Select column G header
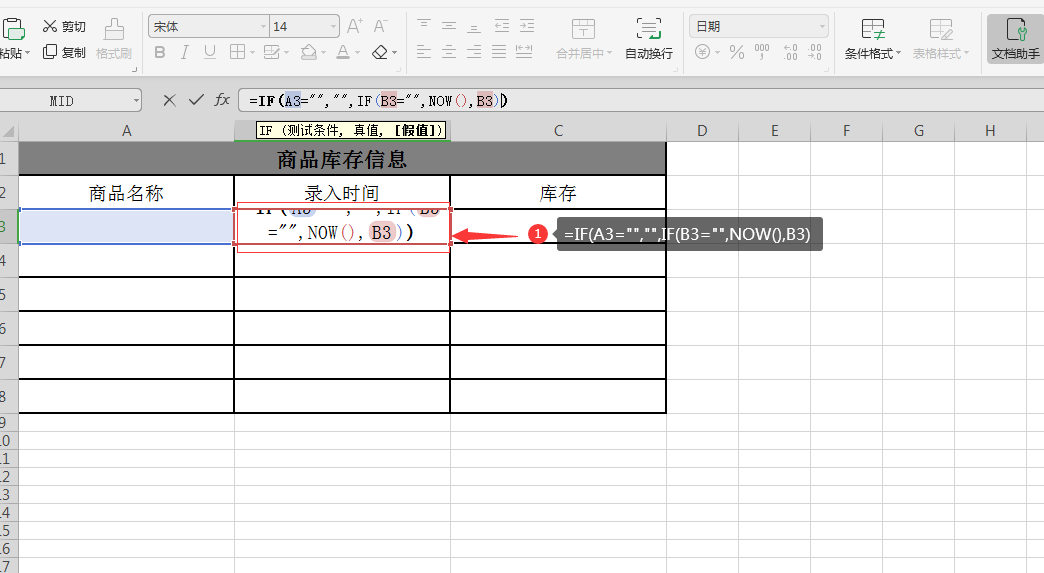The width and height of the screenshot is (1044, 573). 918,131
